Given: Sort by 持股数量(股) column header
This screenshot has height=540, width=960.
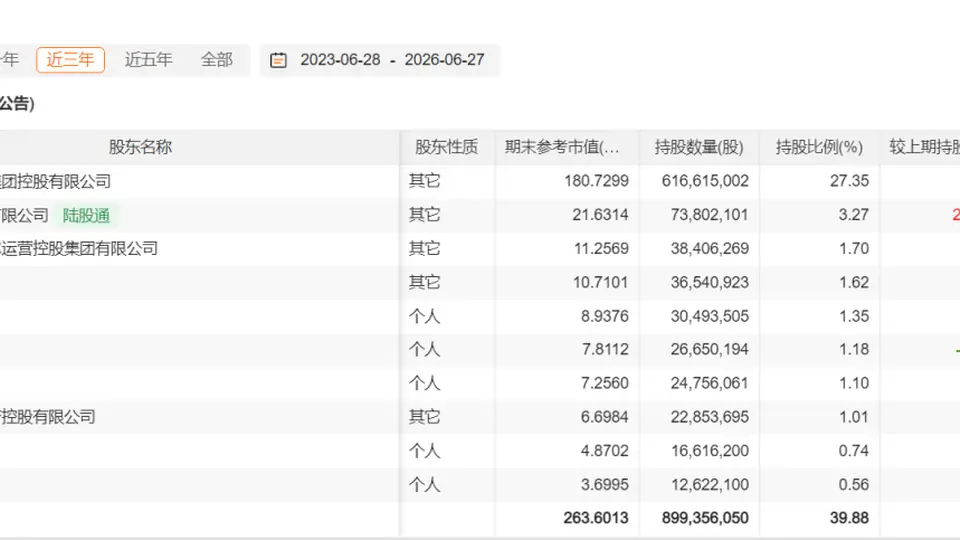Looking at the screenshot, I should (x=699, y=147).
